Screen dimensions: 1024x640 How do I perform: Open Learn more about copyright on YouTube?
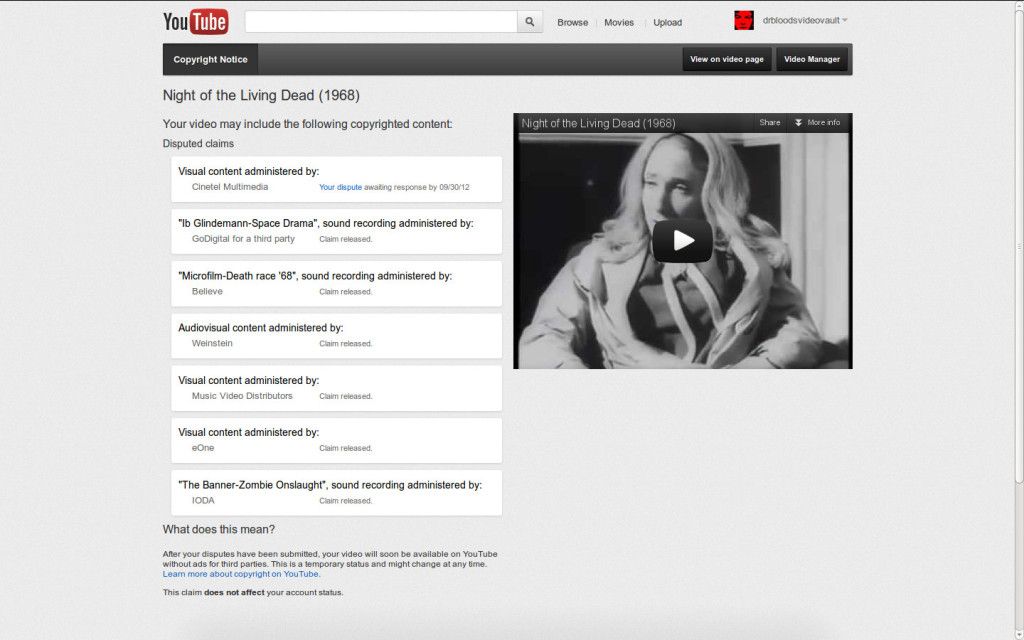241,574
